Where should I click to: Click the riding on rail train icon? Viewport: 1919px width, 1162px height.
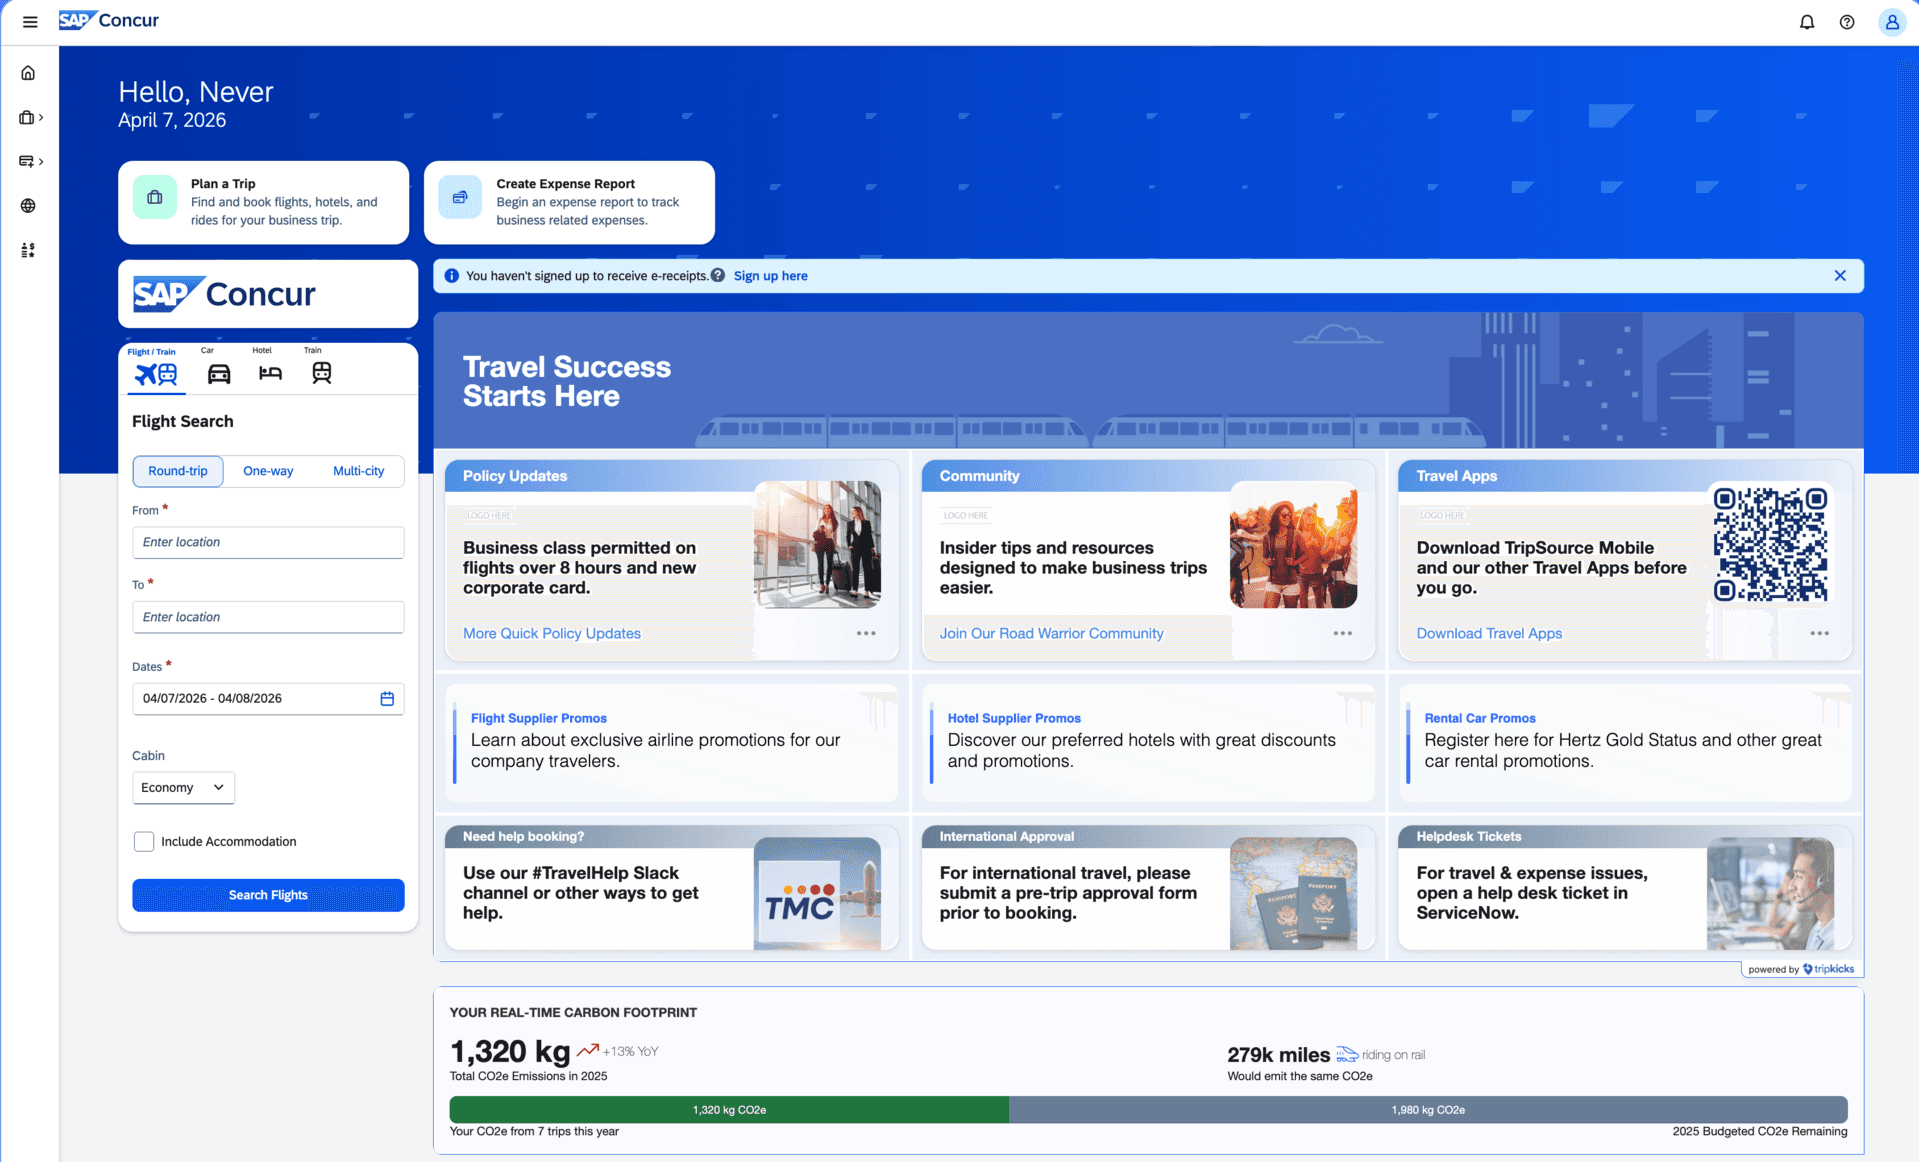[1347, 1054]
